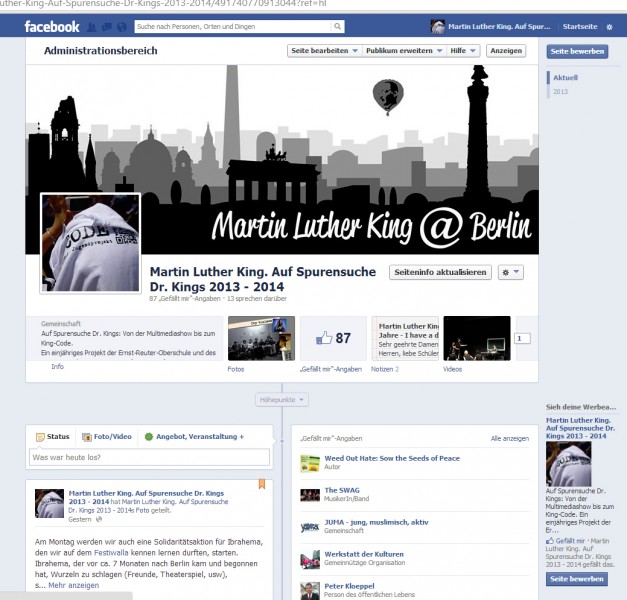Open Peter Kloeppel page link
The height and width of the screenshot is (600, 627).
(x=349, y=586)
